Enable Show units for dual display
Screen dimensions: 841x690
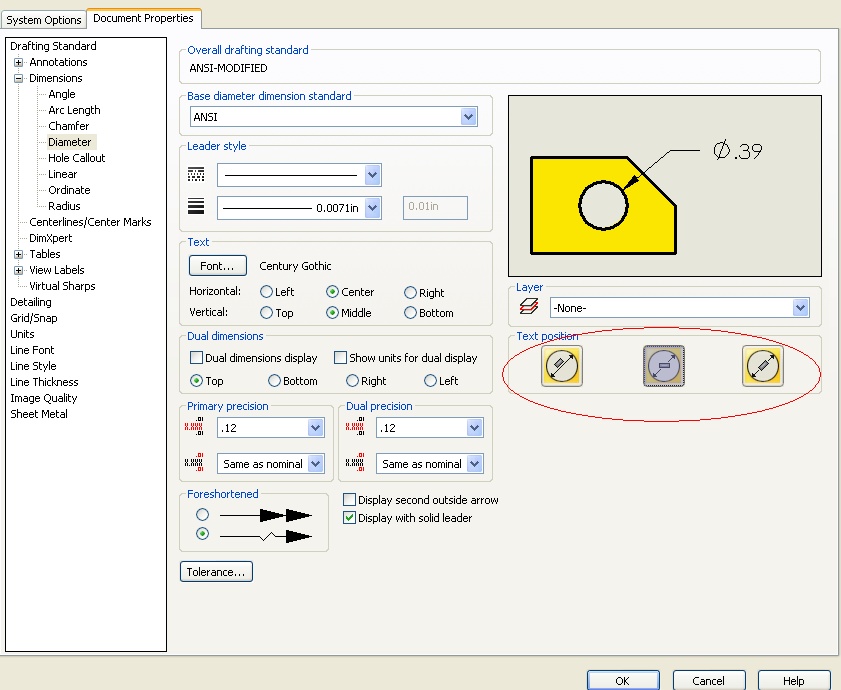[x=340, y=357]
